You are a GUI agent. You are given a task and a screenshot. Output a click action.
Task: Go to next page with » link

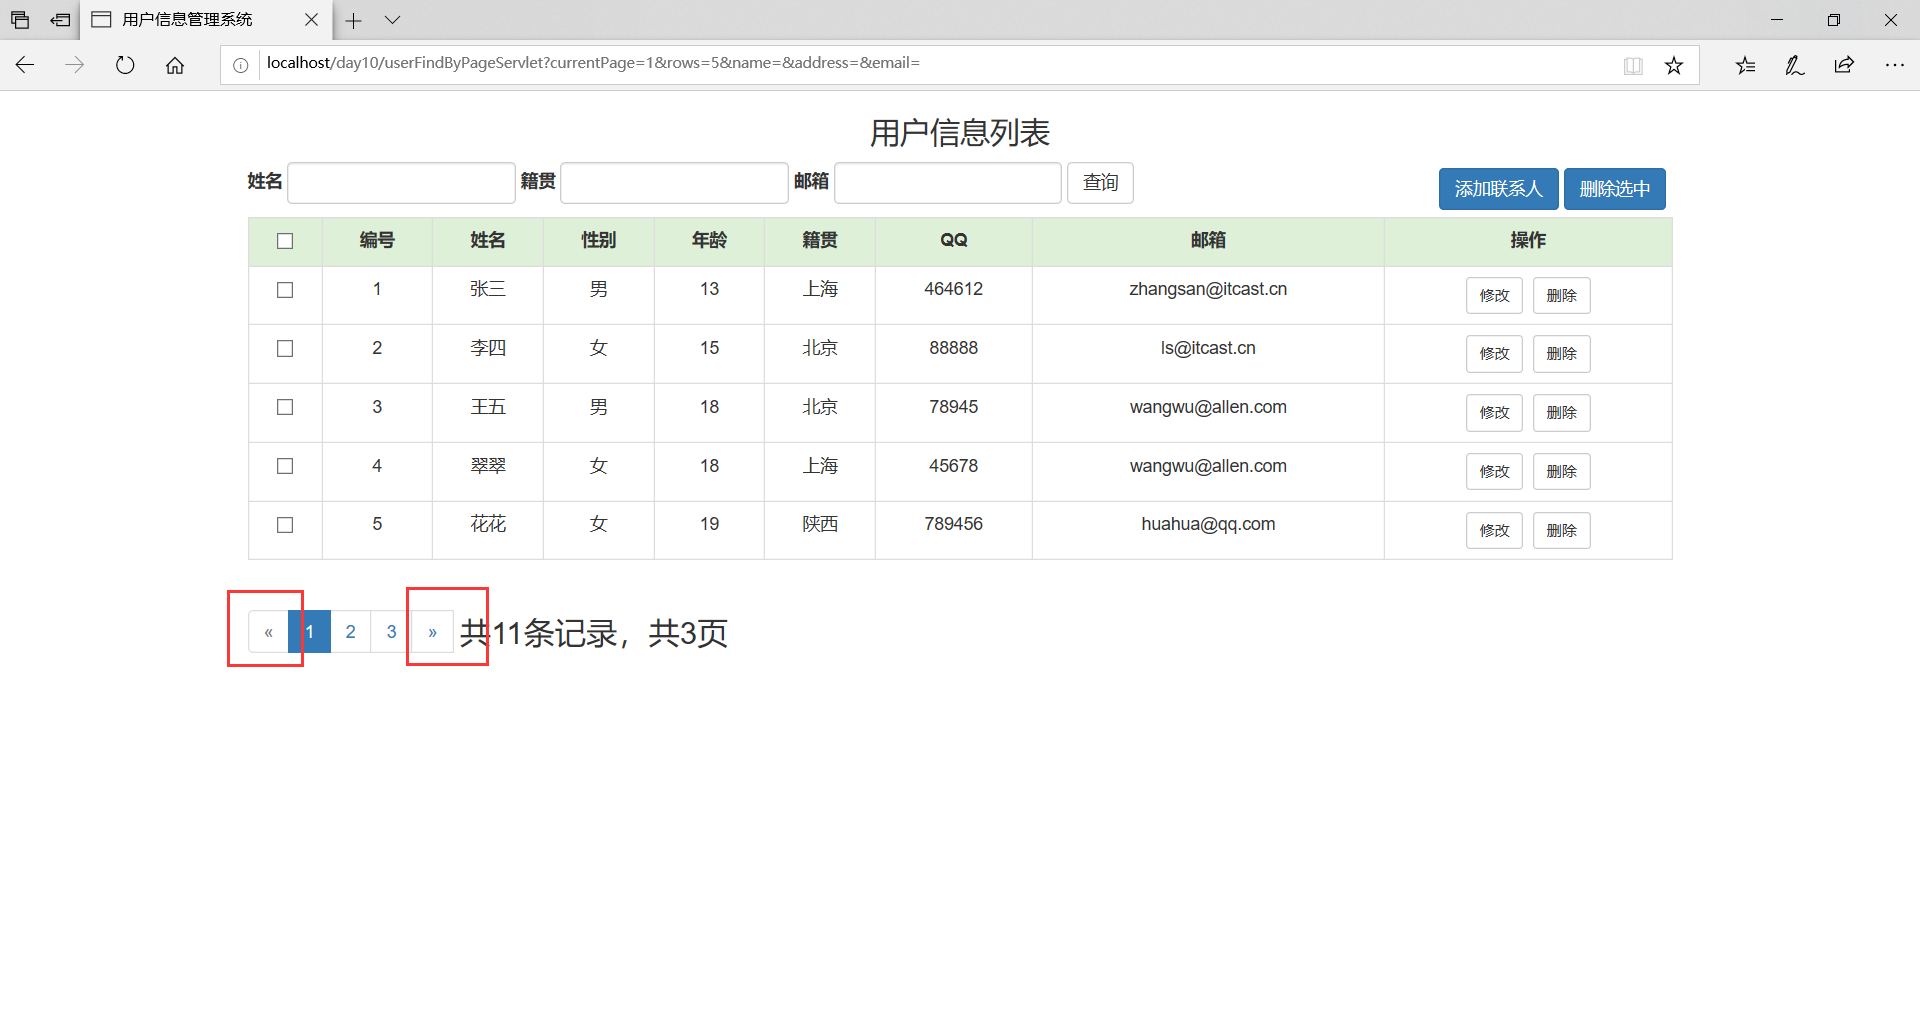(432, 632)
